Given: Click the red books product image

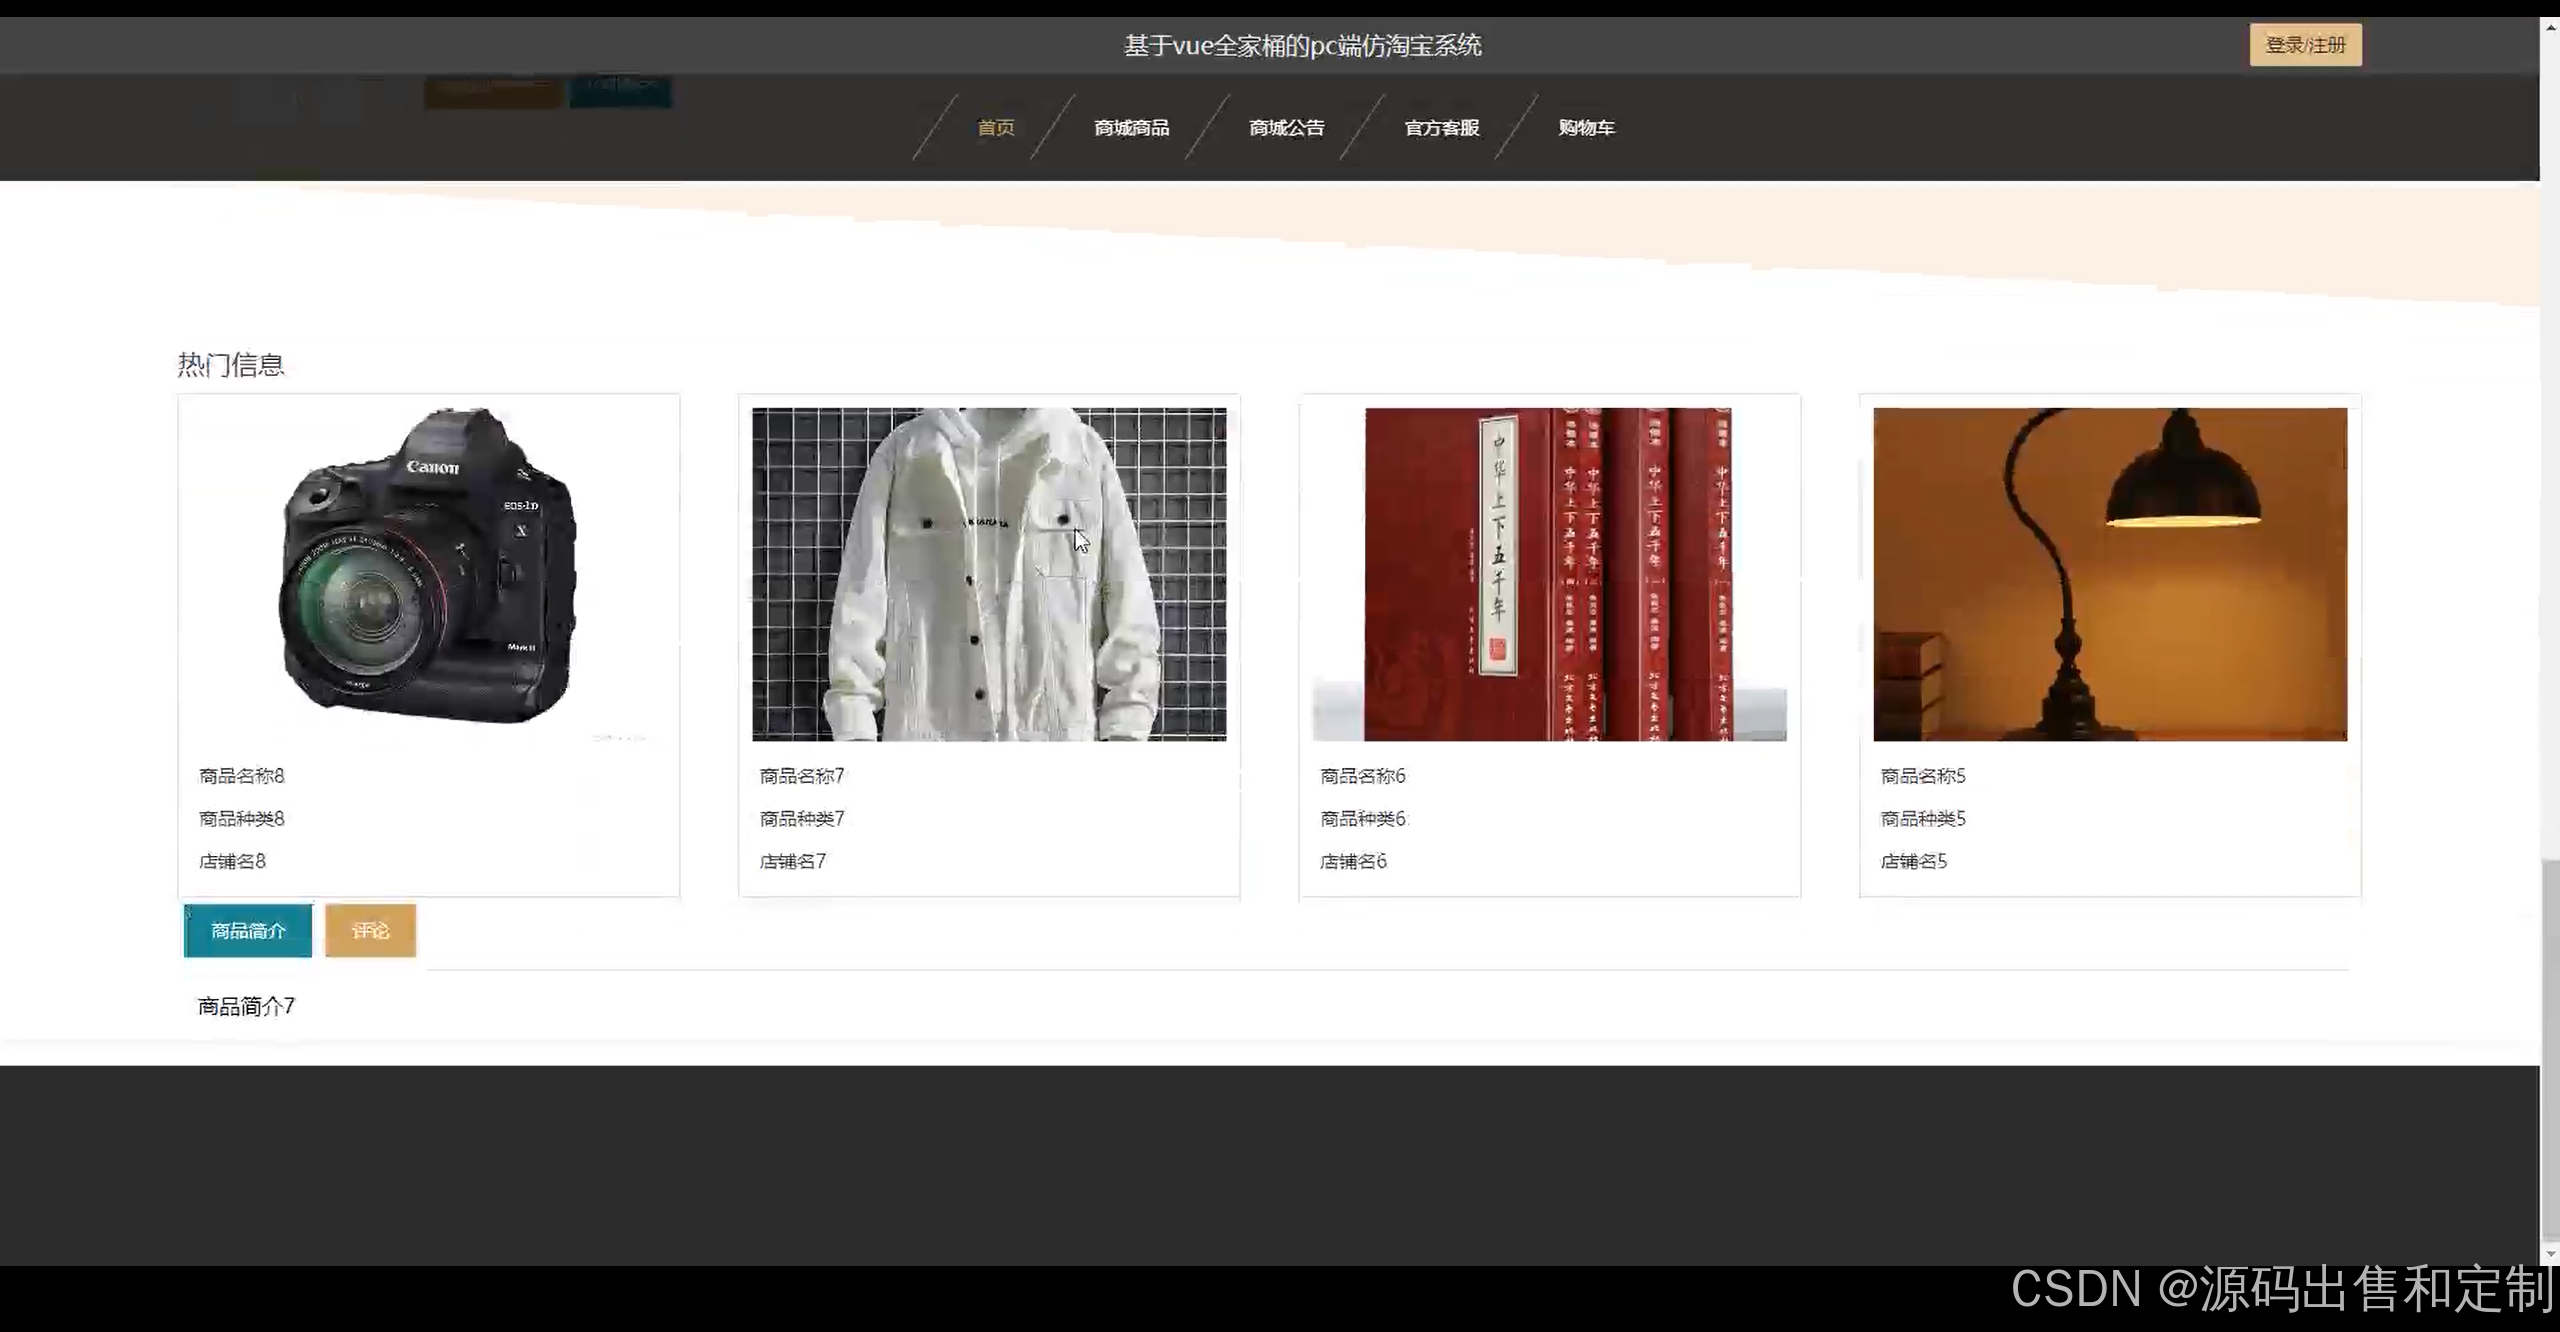Looking at the screenshot, I should click(1549, 573).
